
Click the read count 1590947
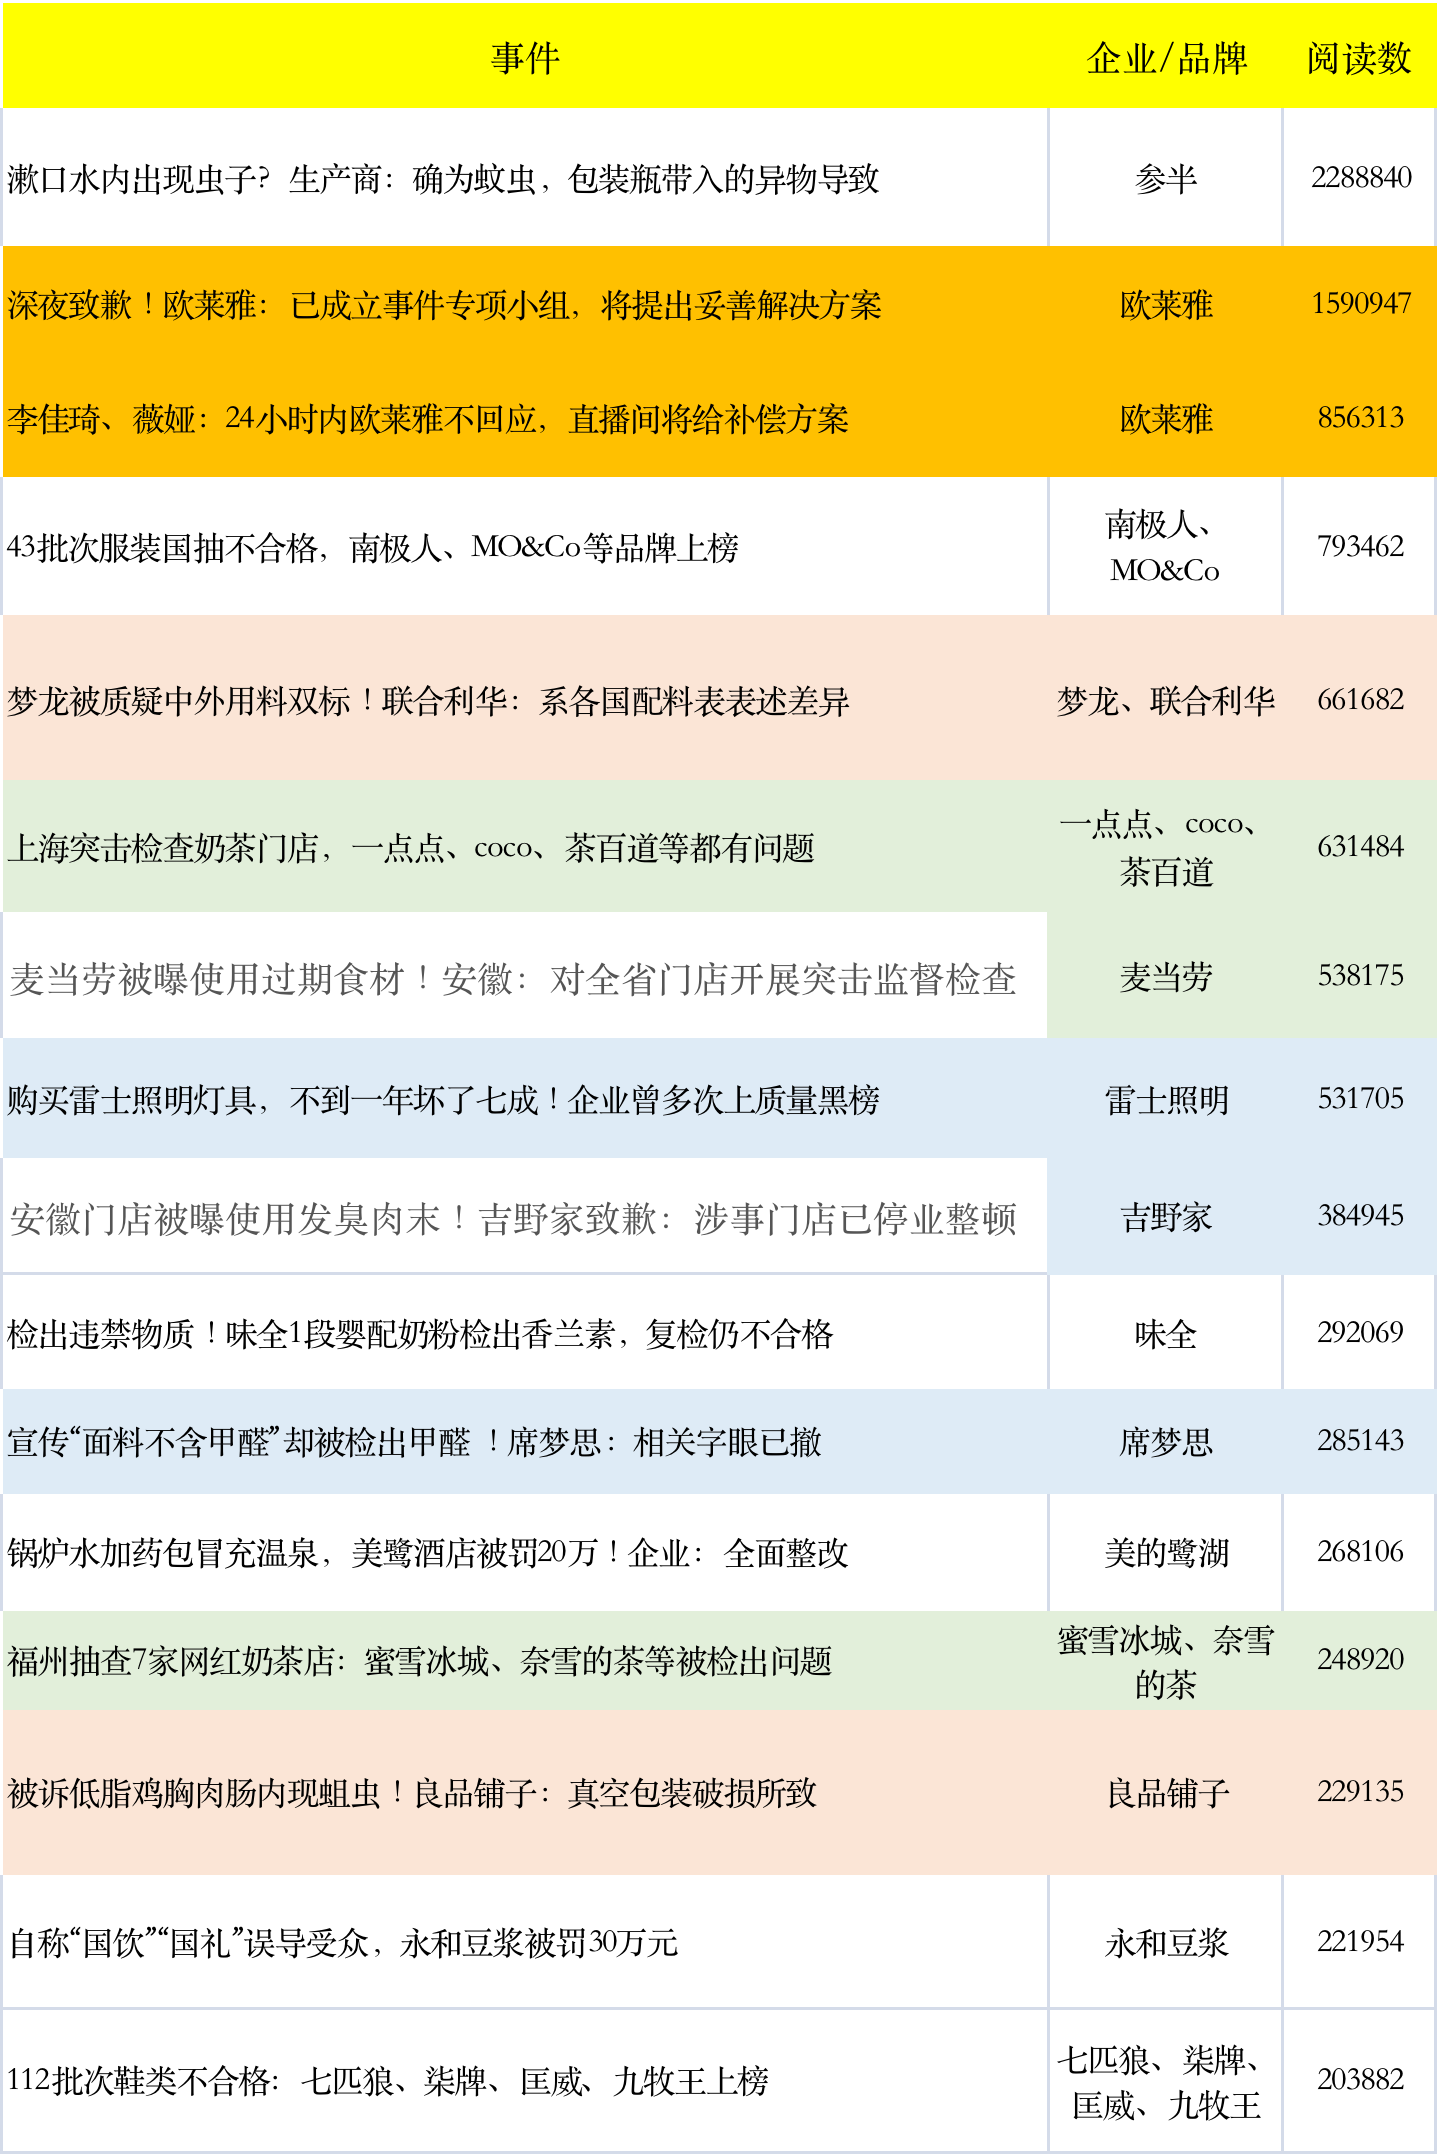click(1361, 304)
